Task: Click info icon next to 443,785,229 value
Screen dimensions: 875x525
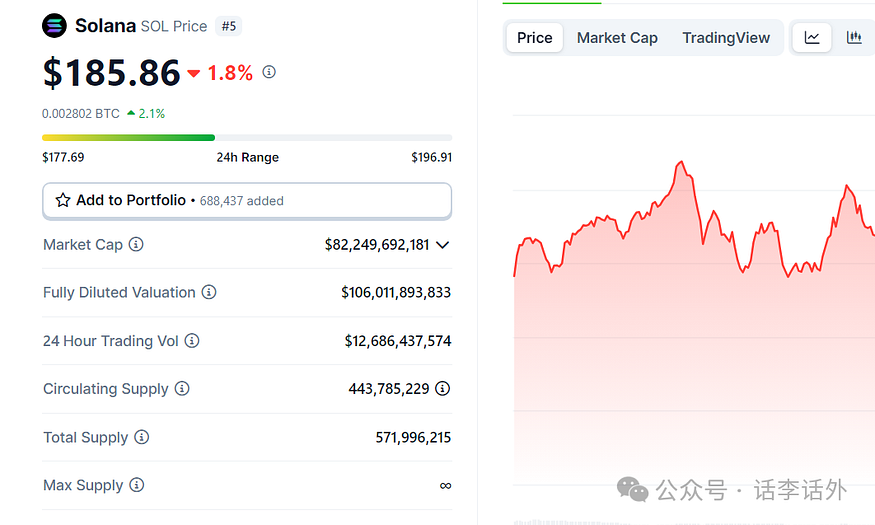Action: (442, 389)
